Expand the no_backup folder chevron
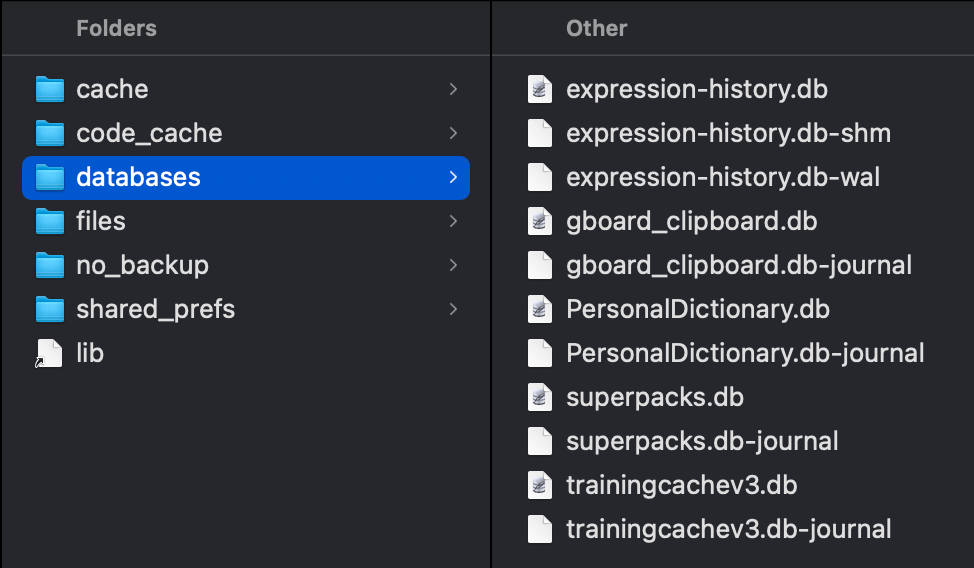The height and width of the screenshot is (568, 974). point(453,265)
